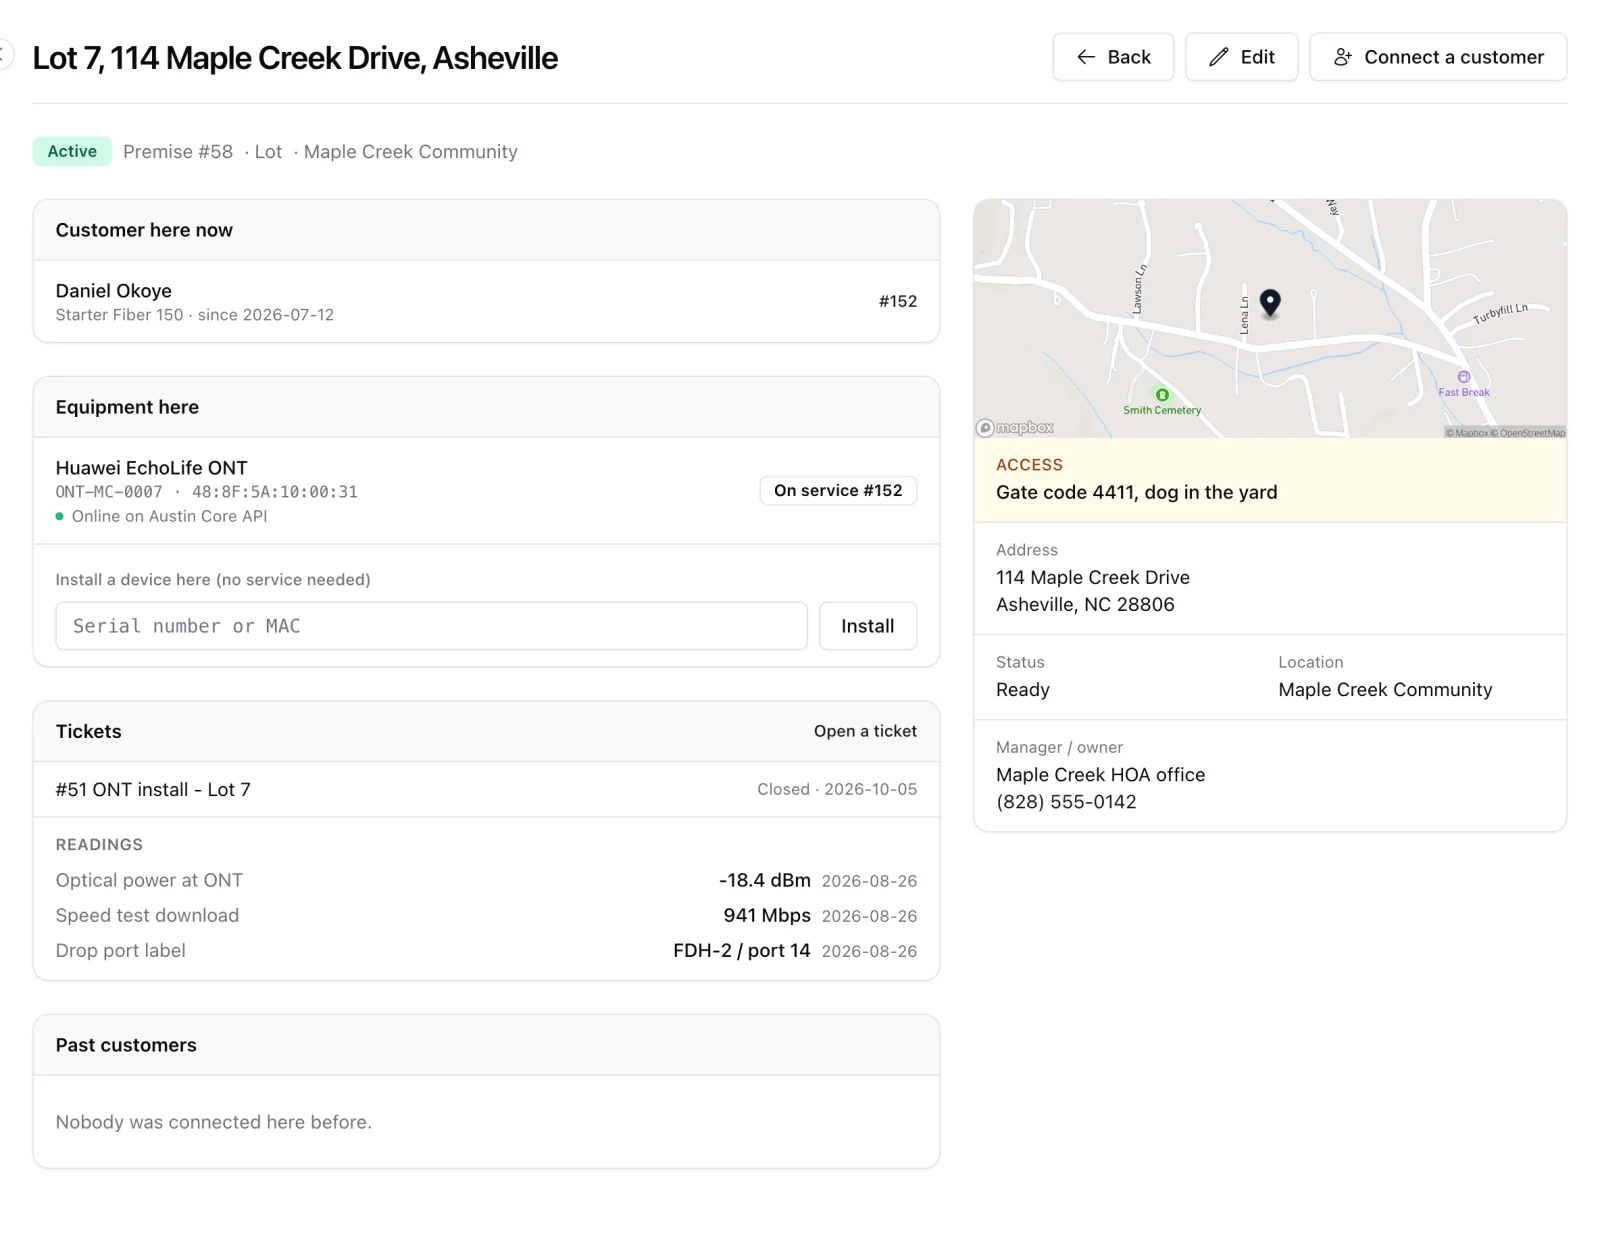This screenshot has height=1234, width=1600.
Task: Click Closed · 2026-10-05 ticket status
Action: coord(837,789)
